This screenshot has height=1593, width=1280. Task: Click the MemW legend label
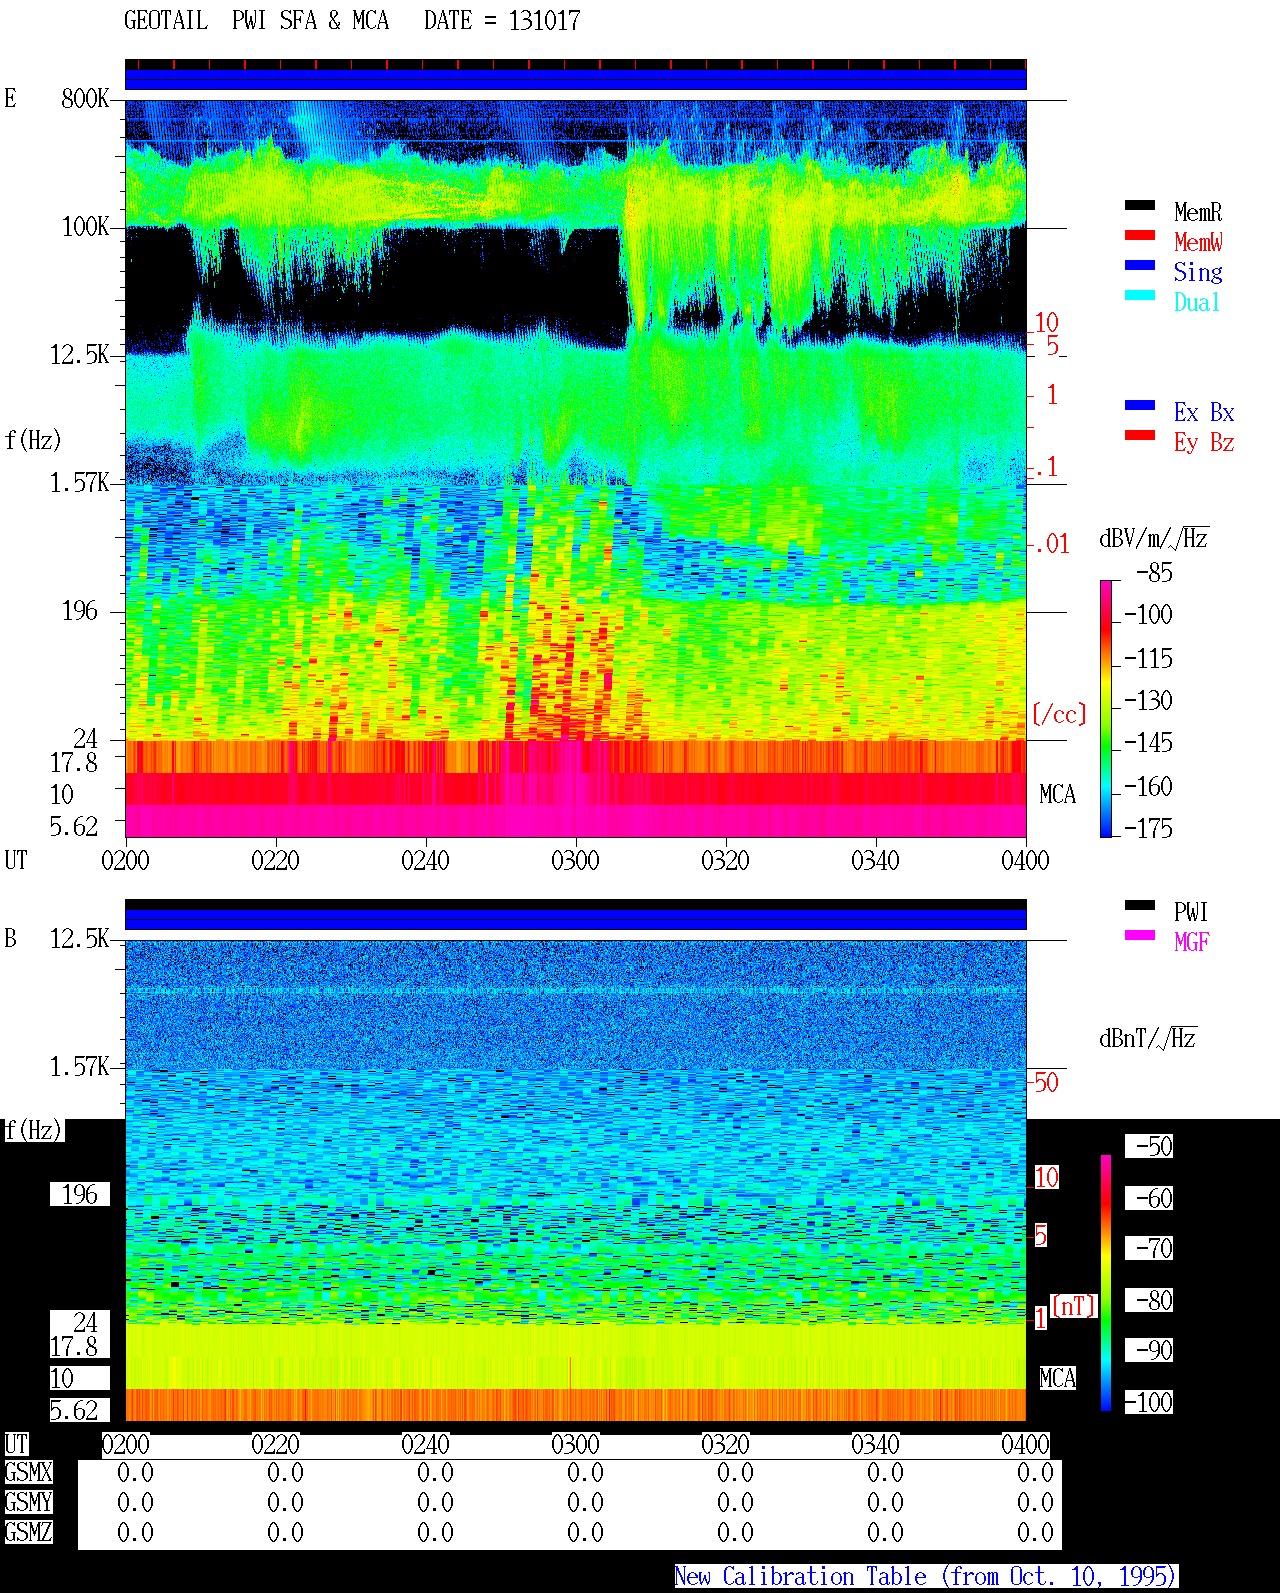1198,242
